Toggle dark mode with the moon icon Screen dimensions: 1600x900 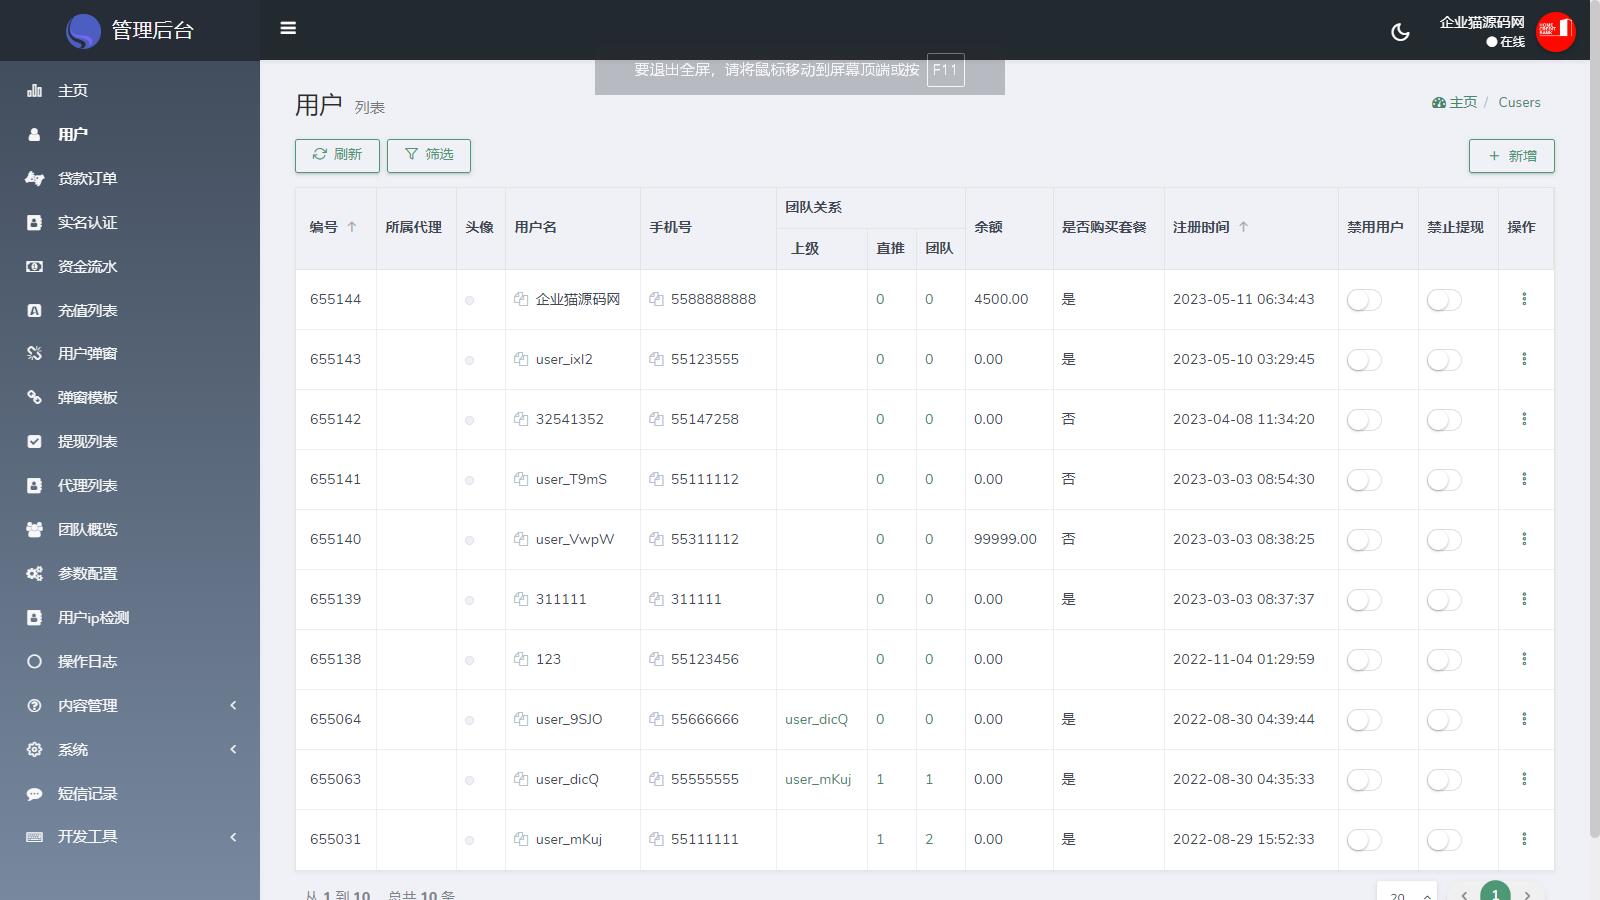1400,32
